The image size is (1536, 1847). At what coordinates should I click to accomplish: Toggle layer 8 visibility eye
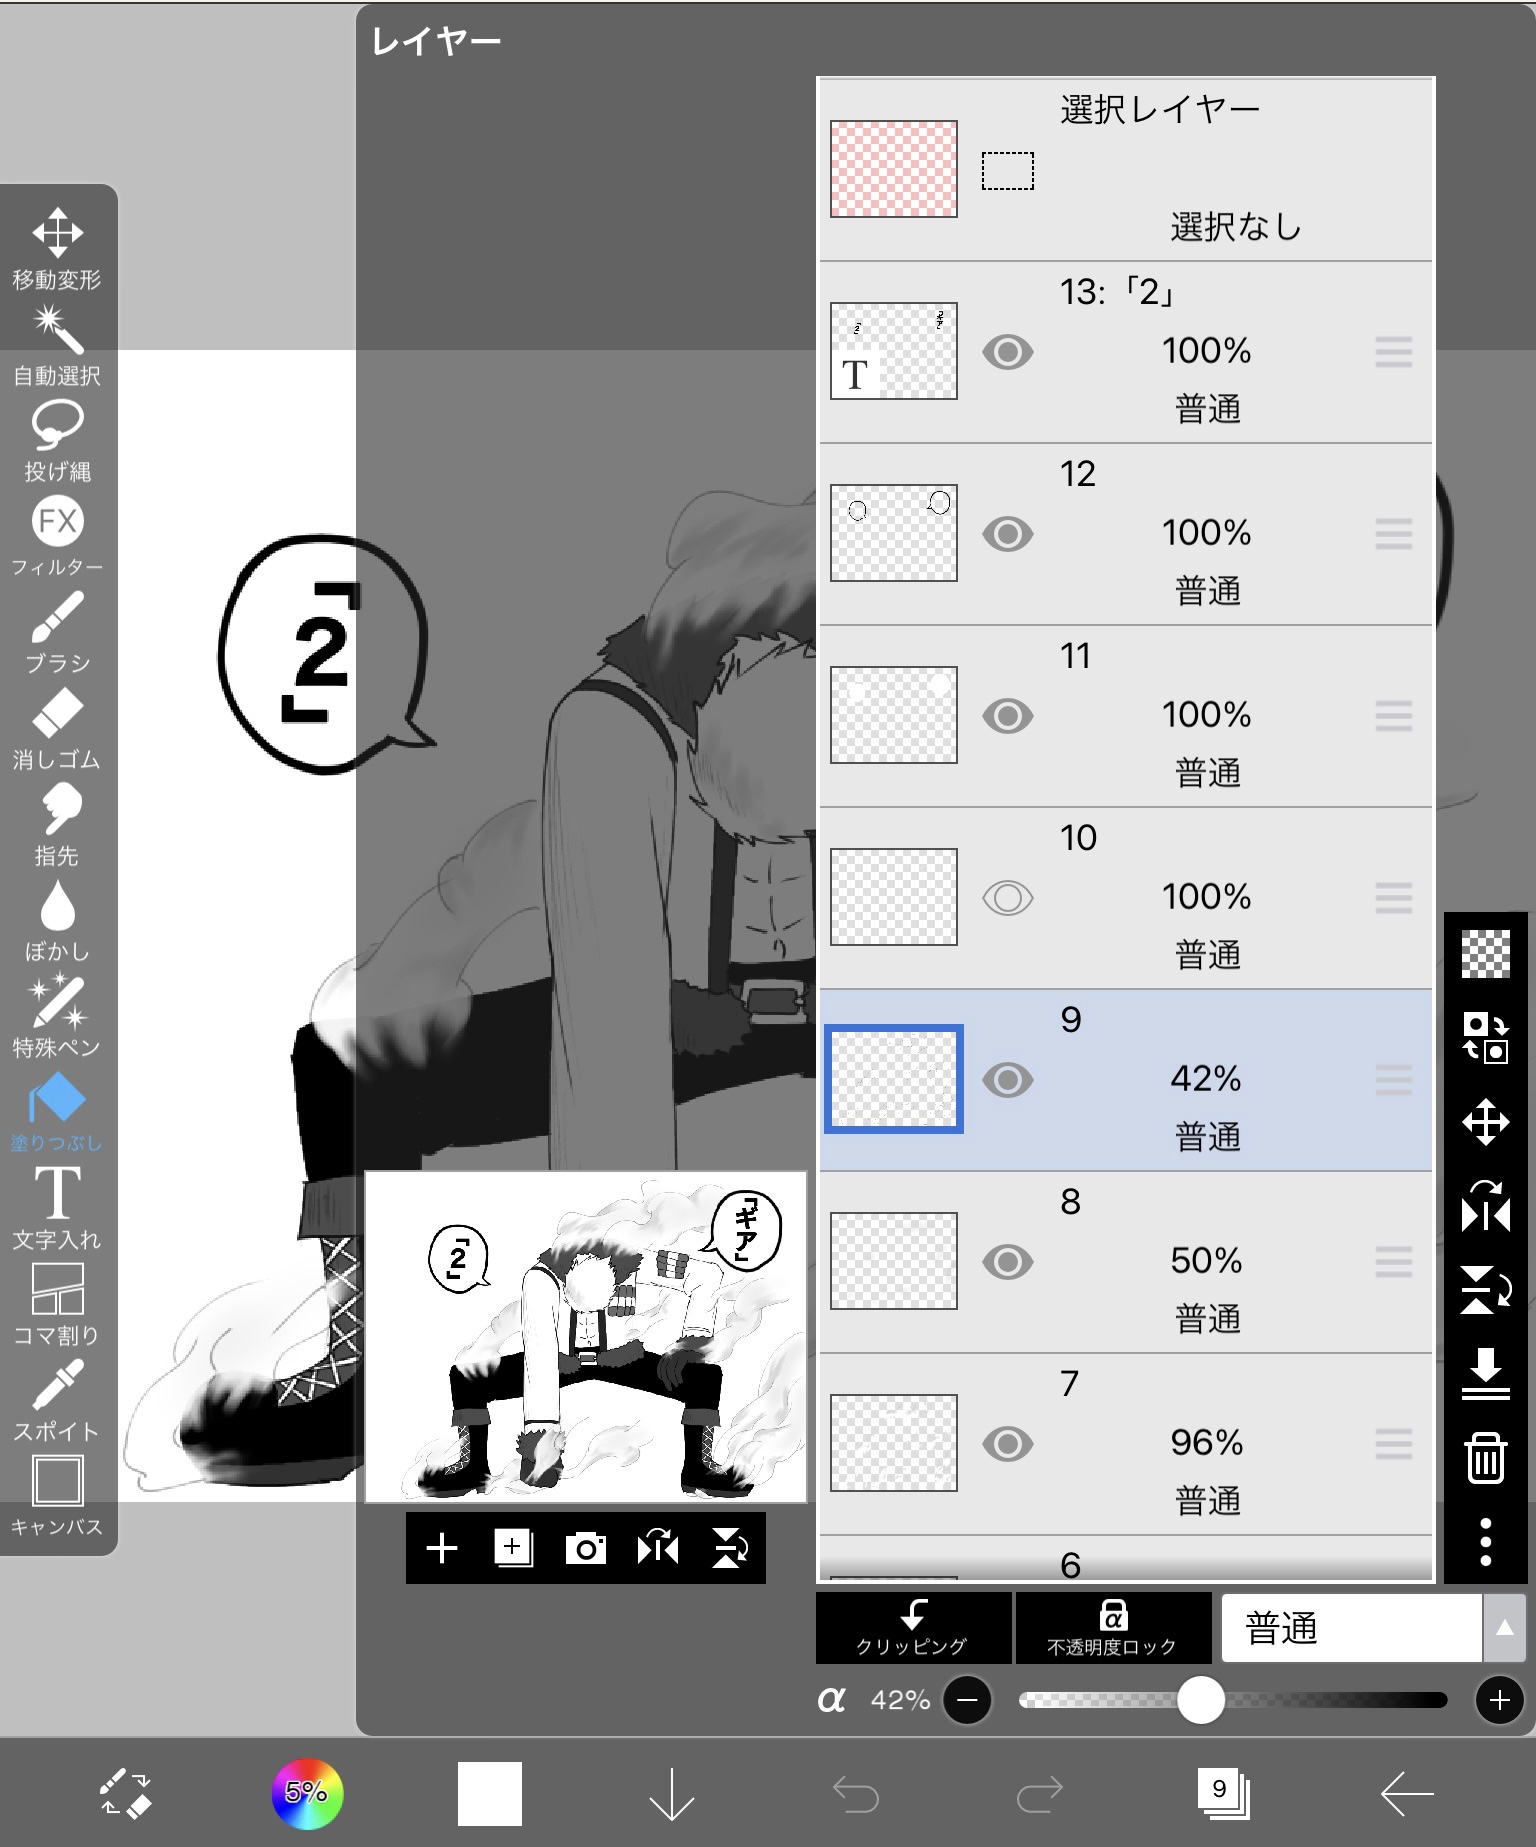(1008, 1262)
